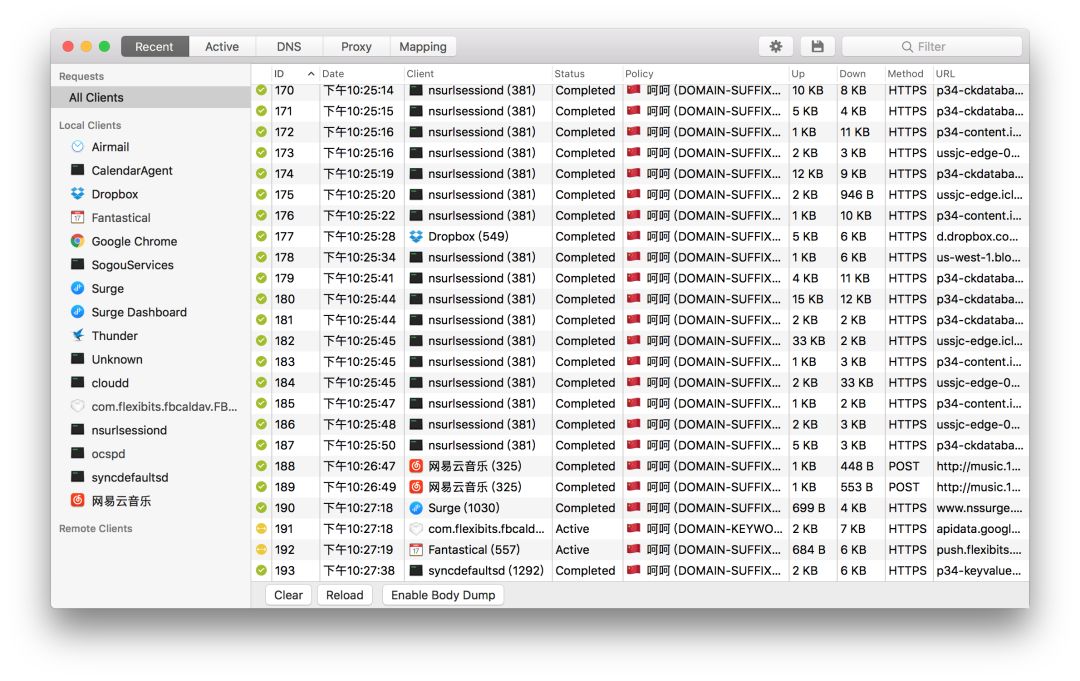Viewport: 1080px width, 681px height.
Task: Click URL d.dropbox.co... in request 177
Action: tap(977, 236)
